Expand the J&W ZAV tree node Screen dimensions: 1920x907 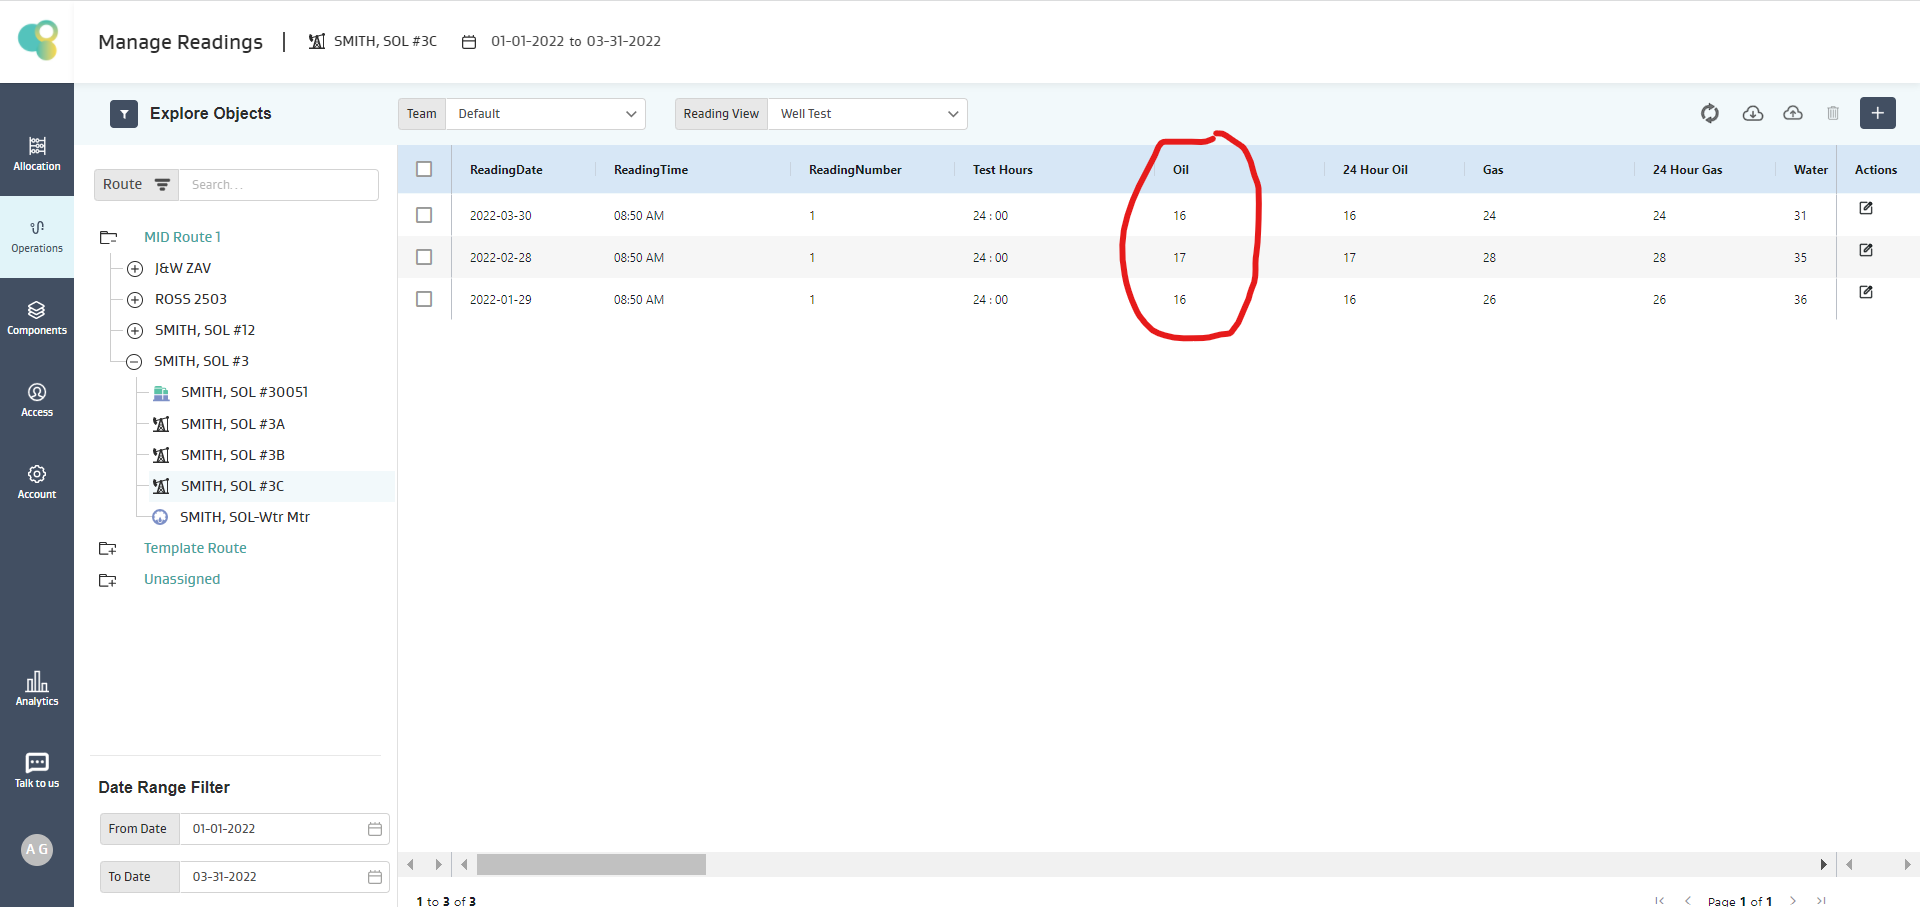tap(135, 268)
